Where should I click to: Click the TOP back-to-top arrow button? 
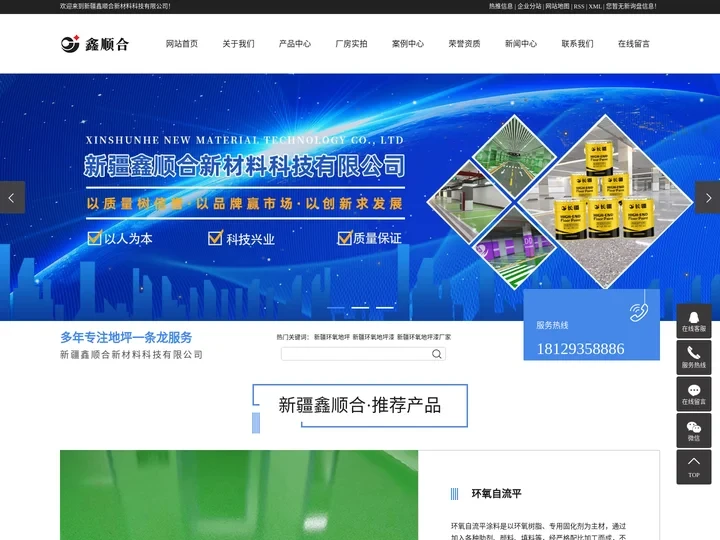694,467
